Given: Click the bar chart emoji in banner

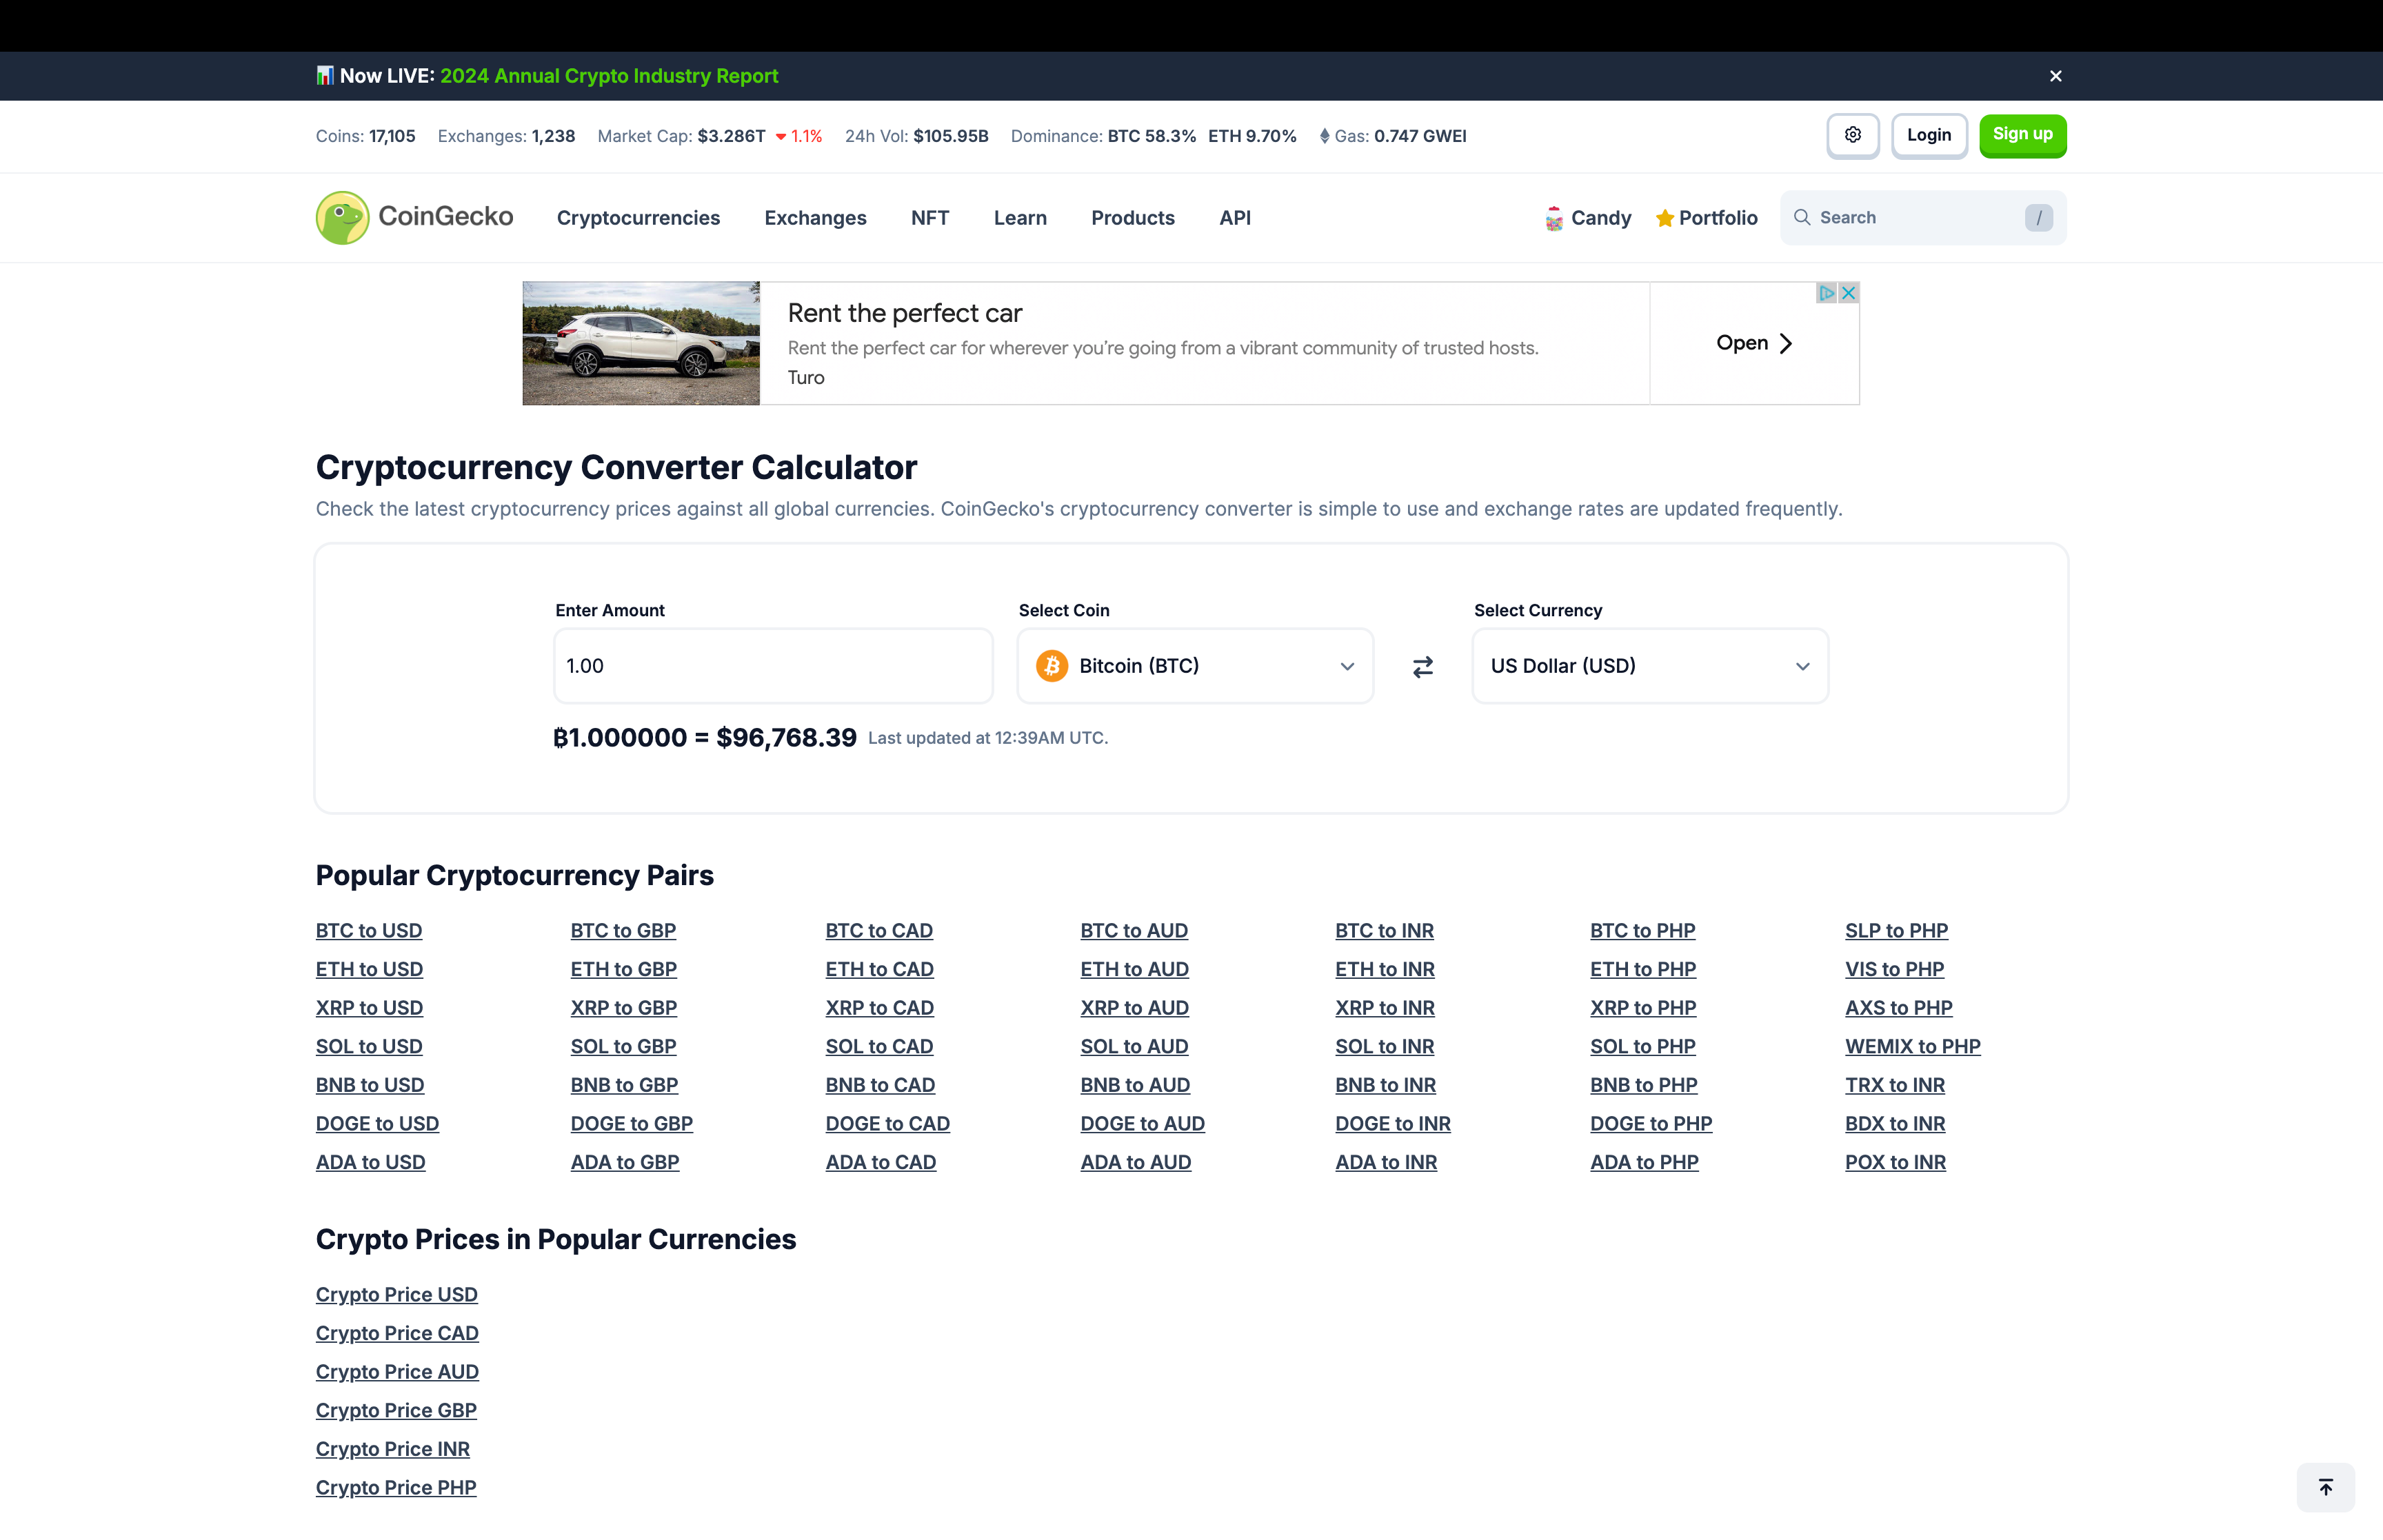Looking at the screenshot, I should 325,76.
